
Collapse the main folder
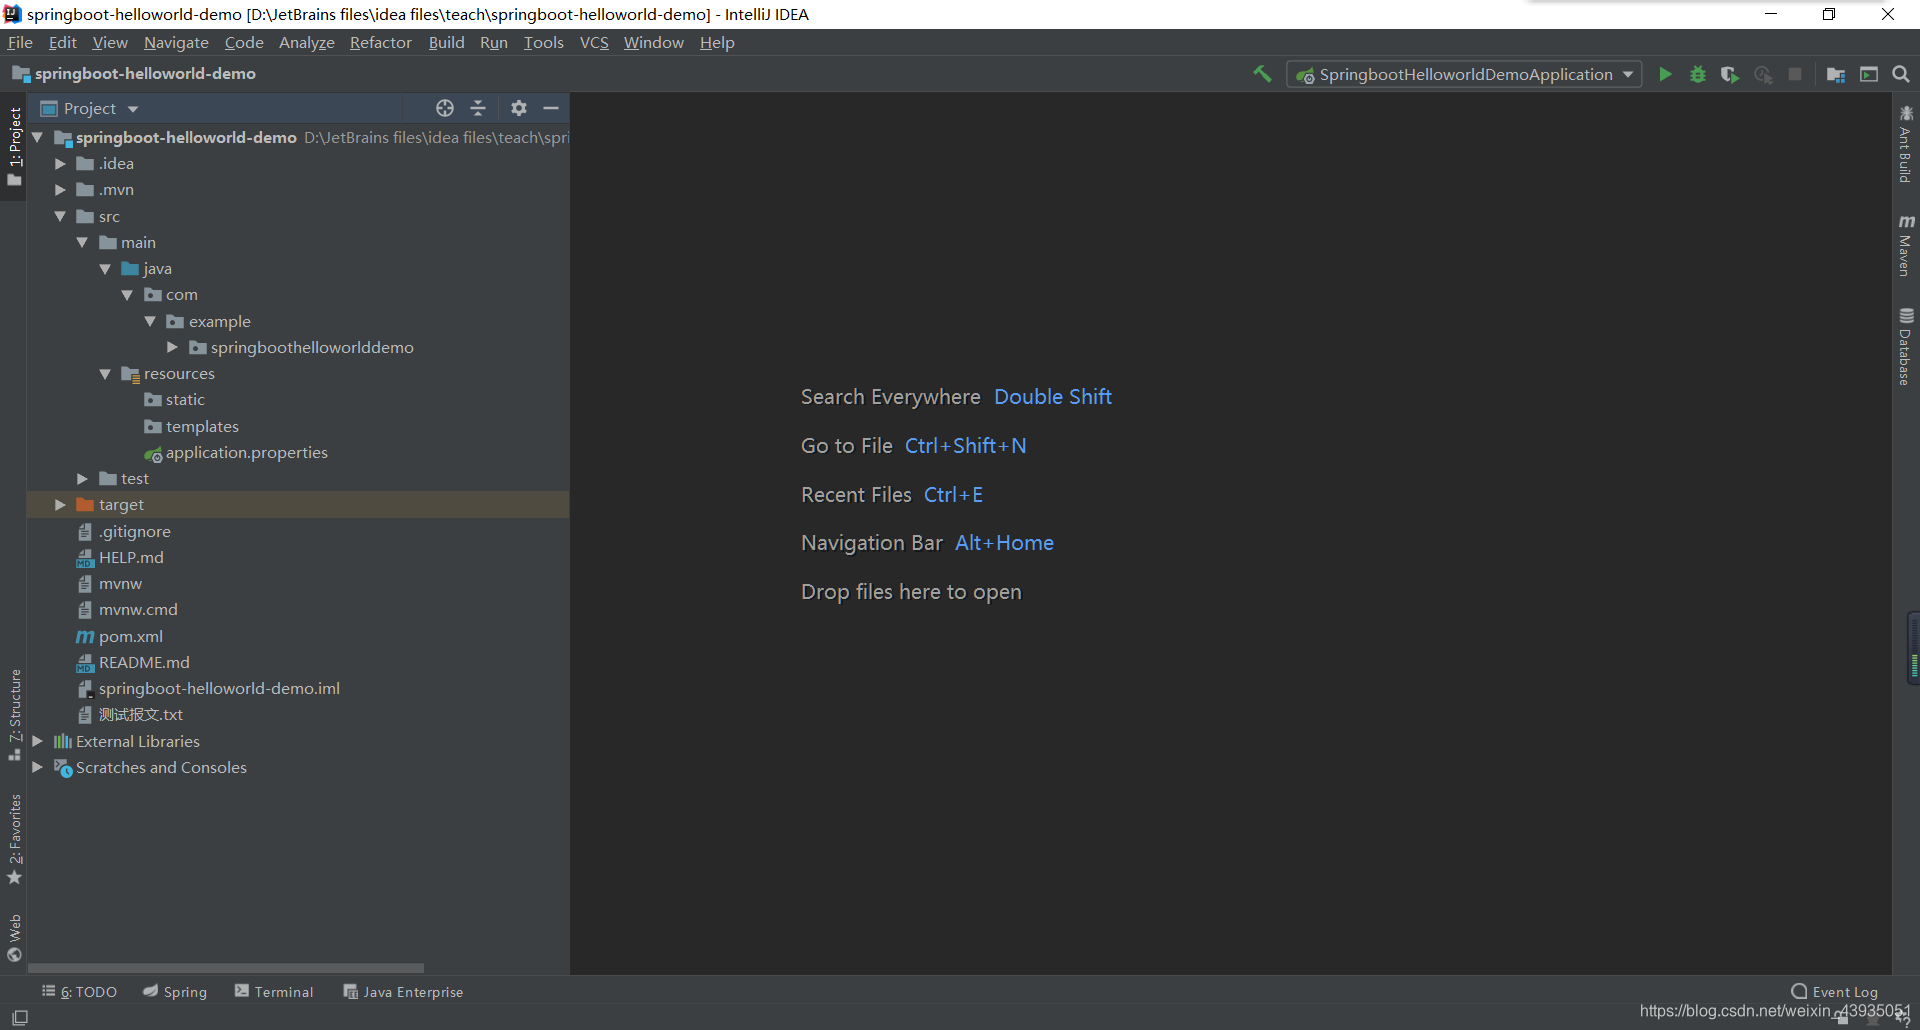(82, 242)
